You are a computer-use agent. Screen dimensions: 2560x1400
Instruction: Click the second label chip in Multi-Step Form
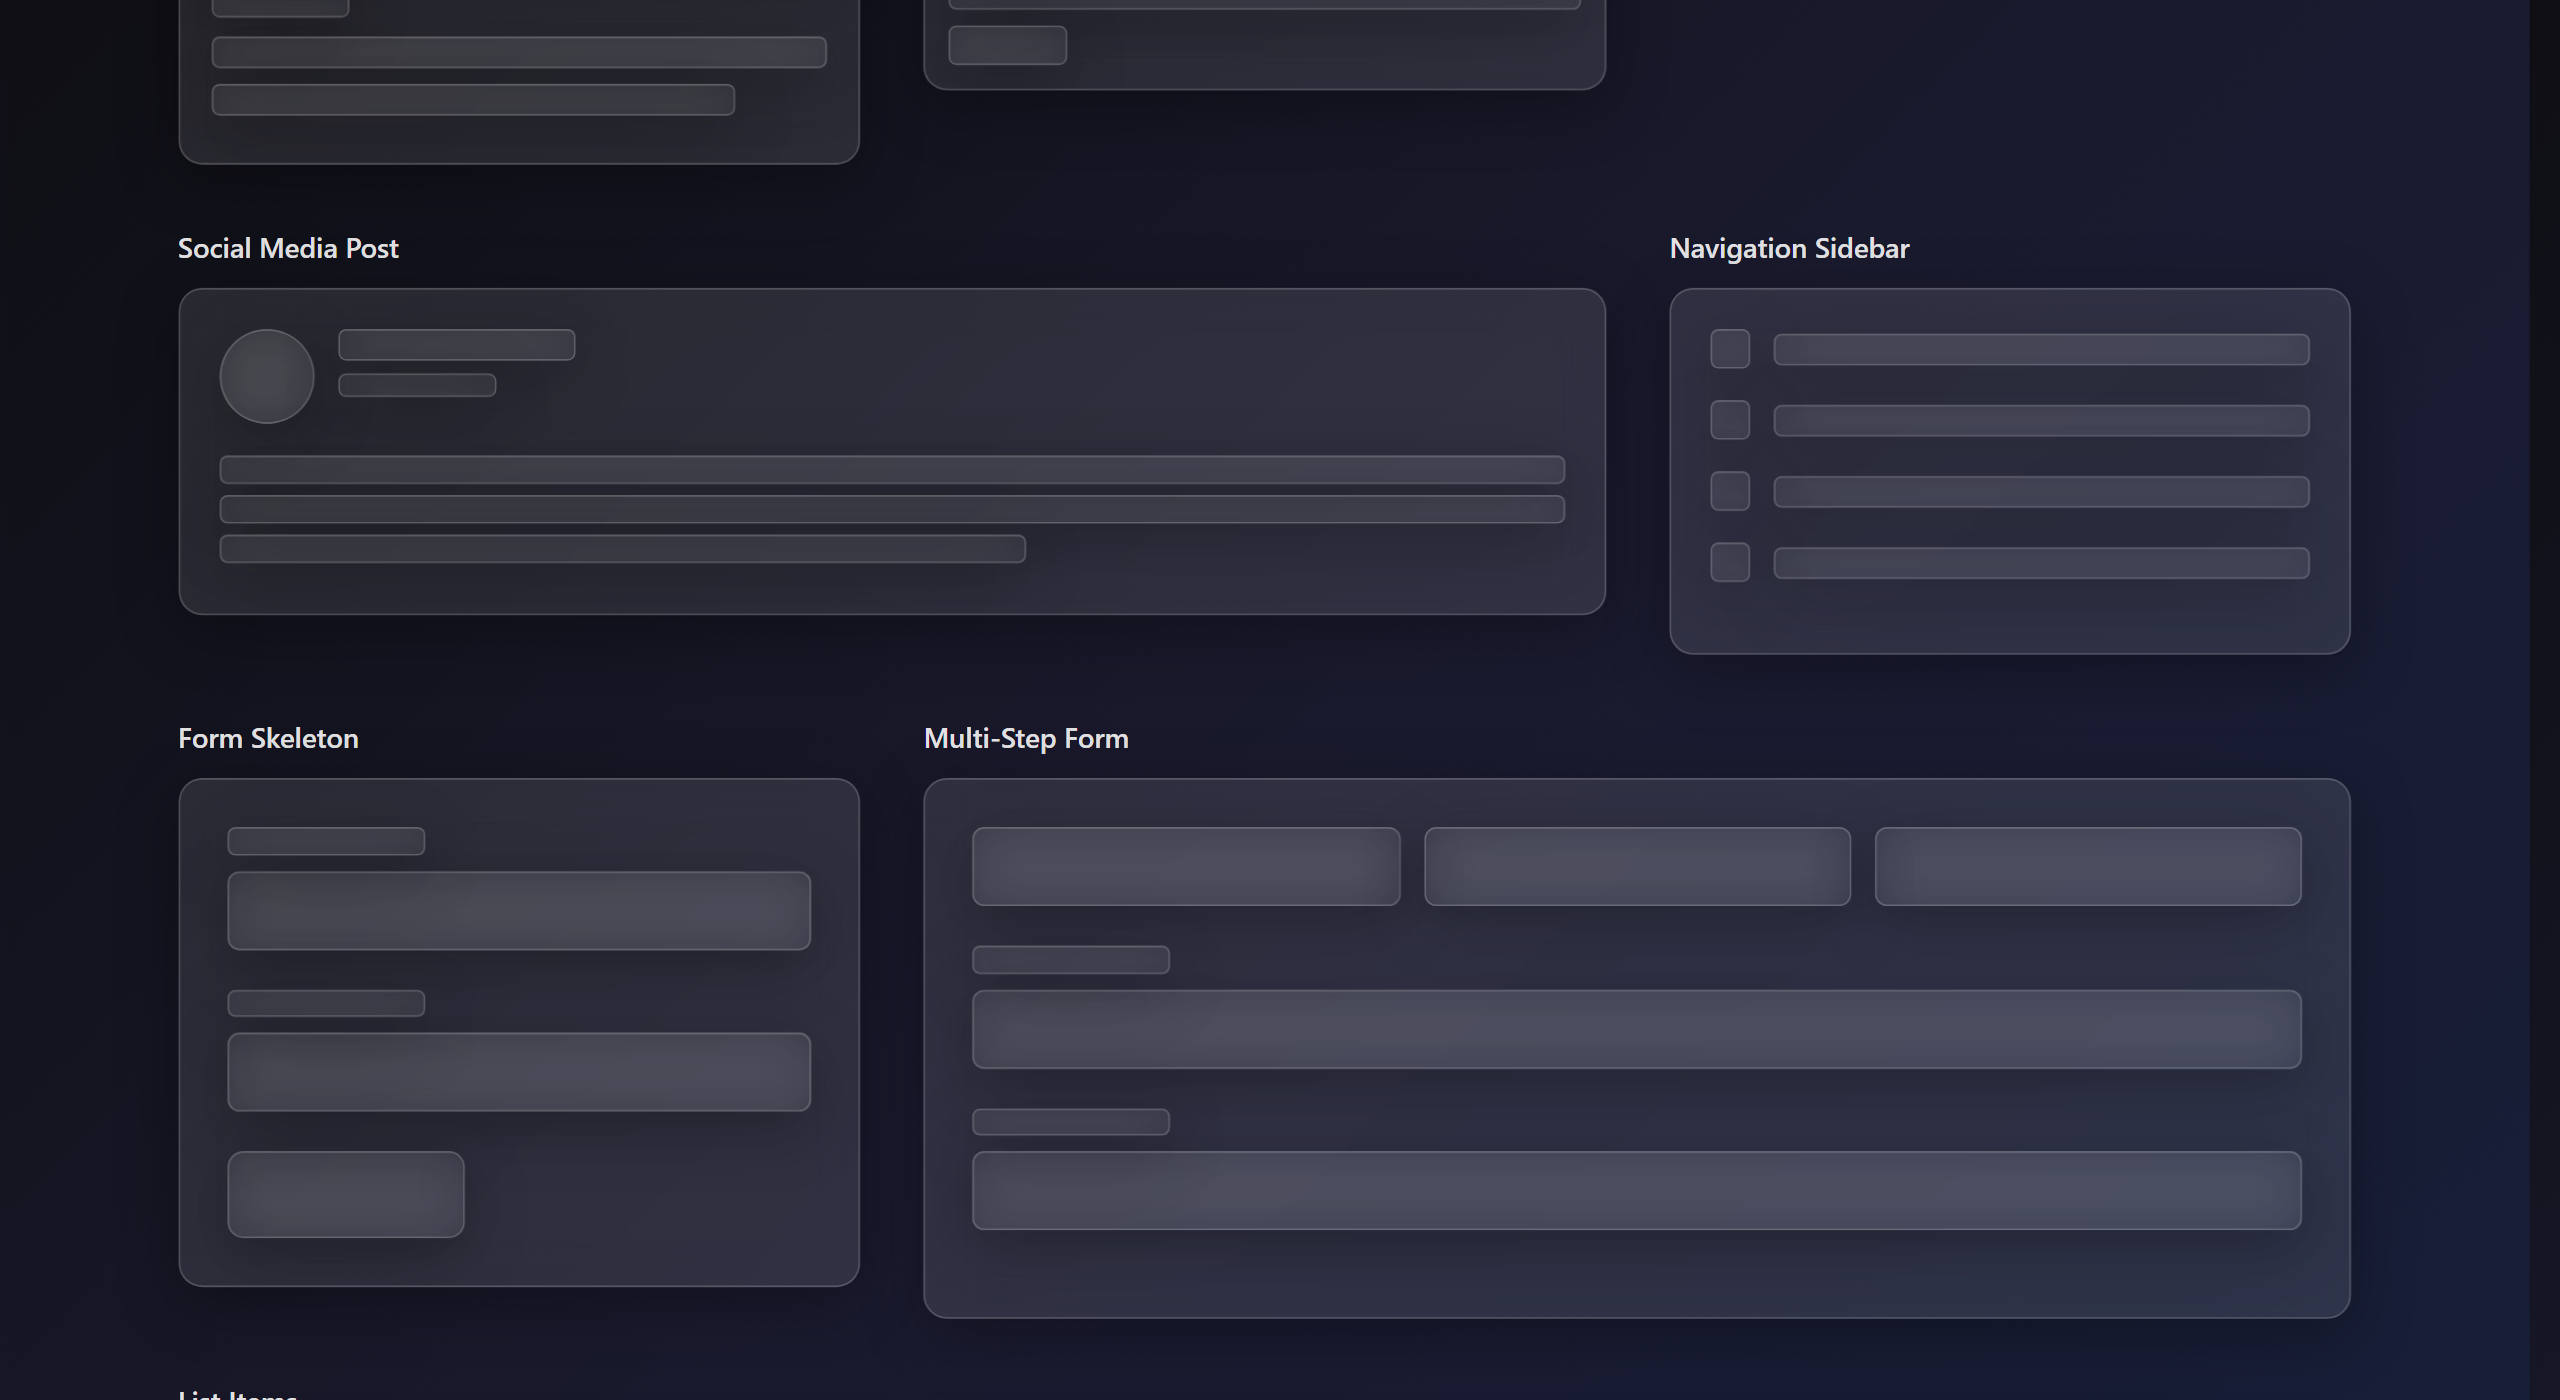tap(1070, 1122)
